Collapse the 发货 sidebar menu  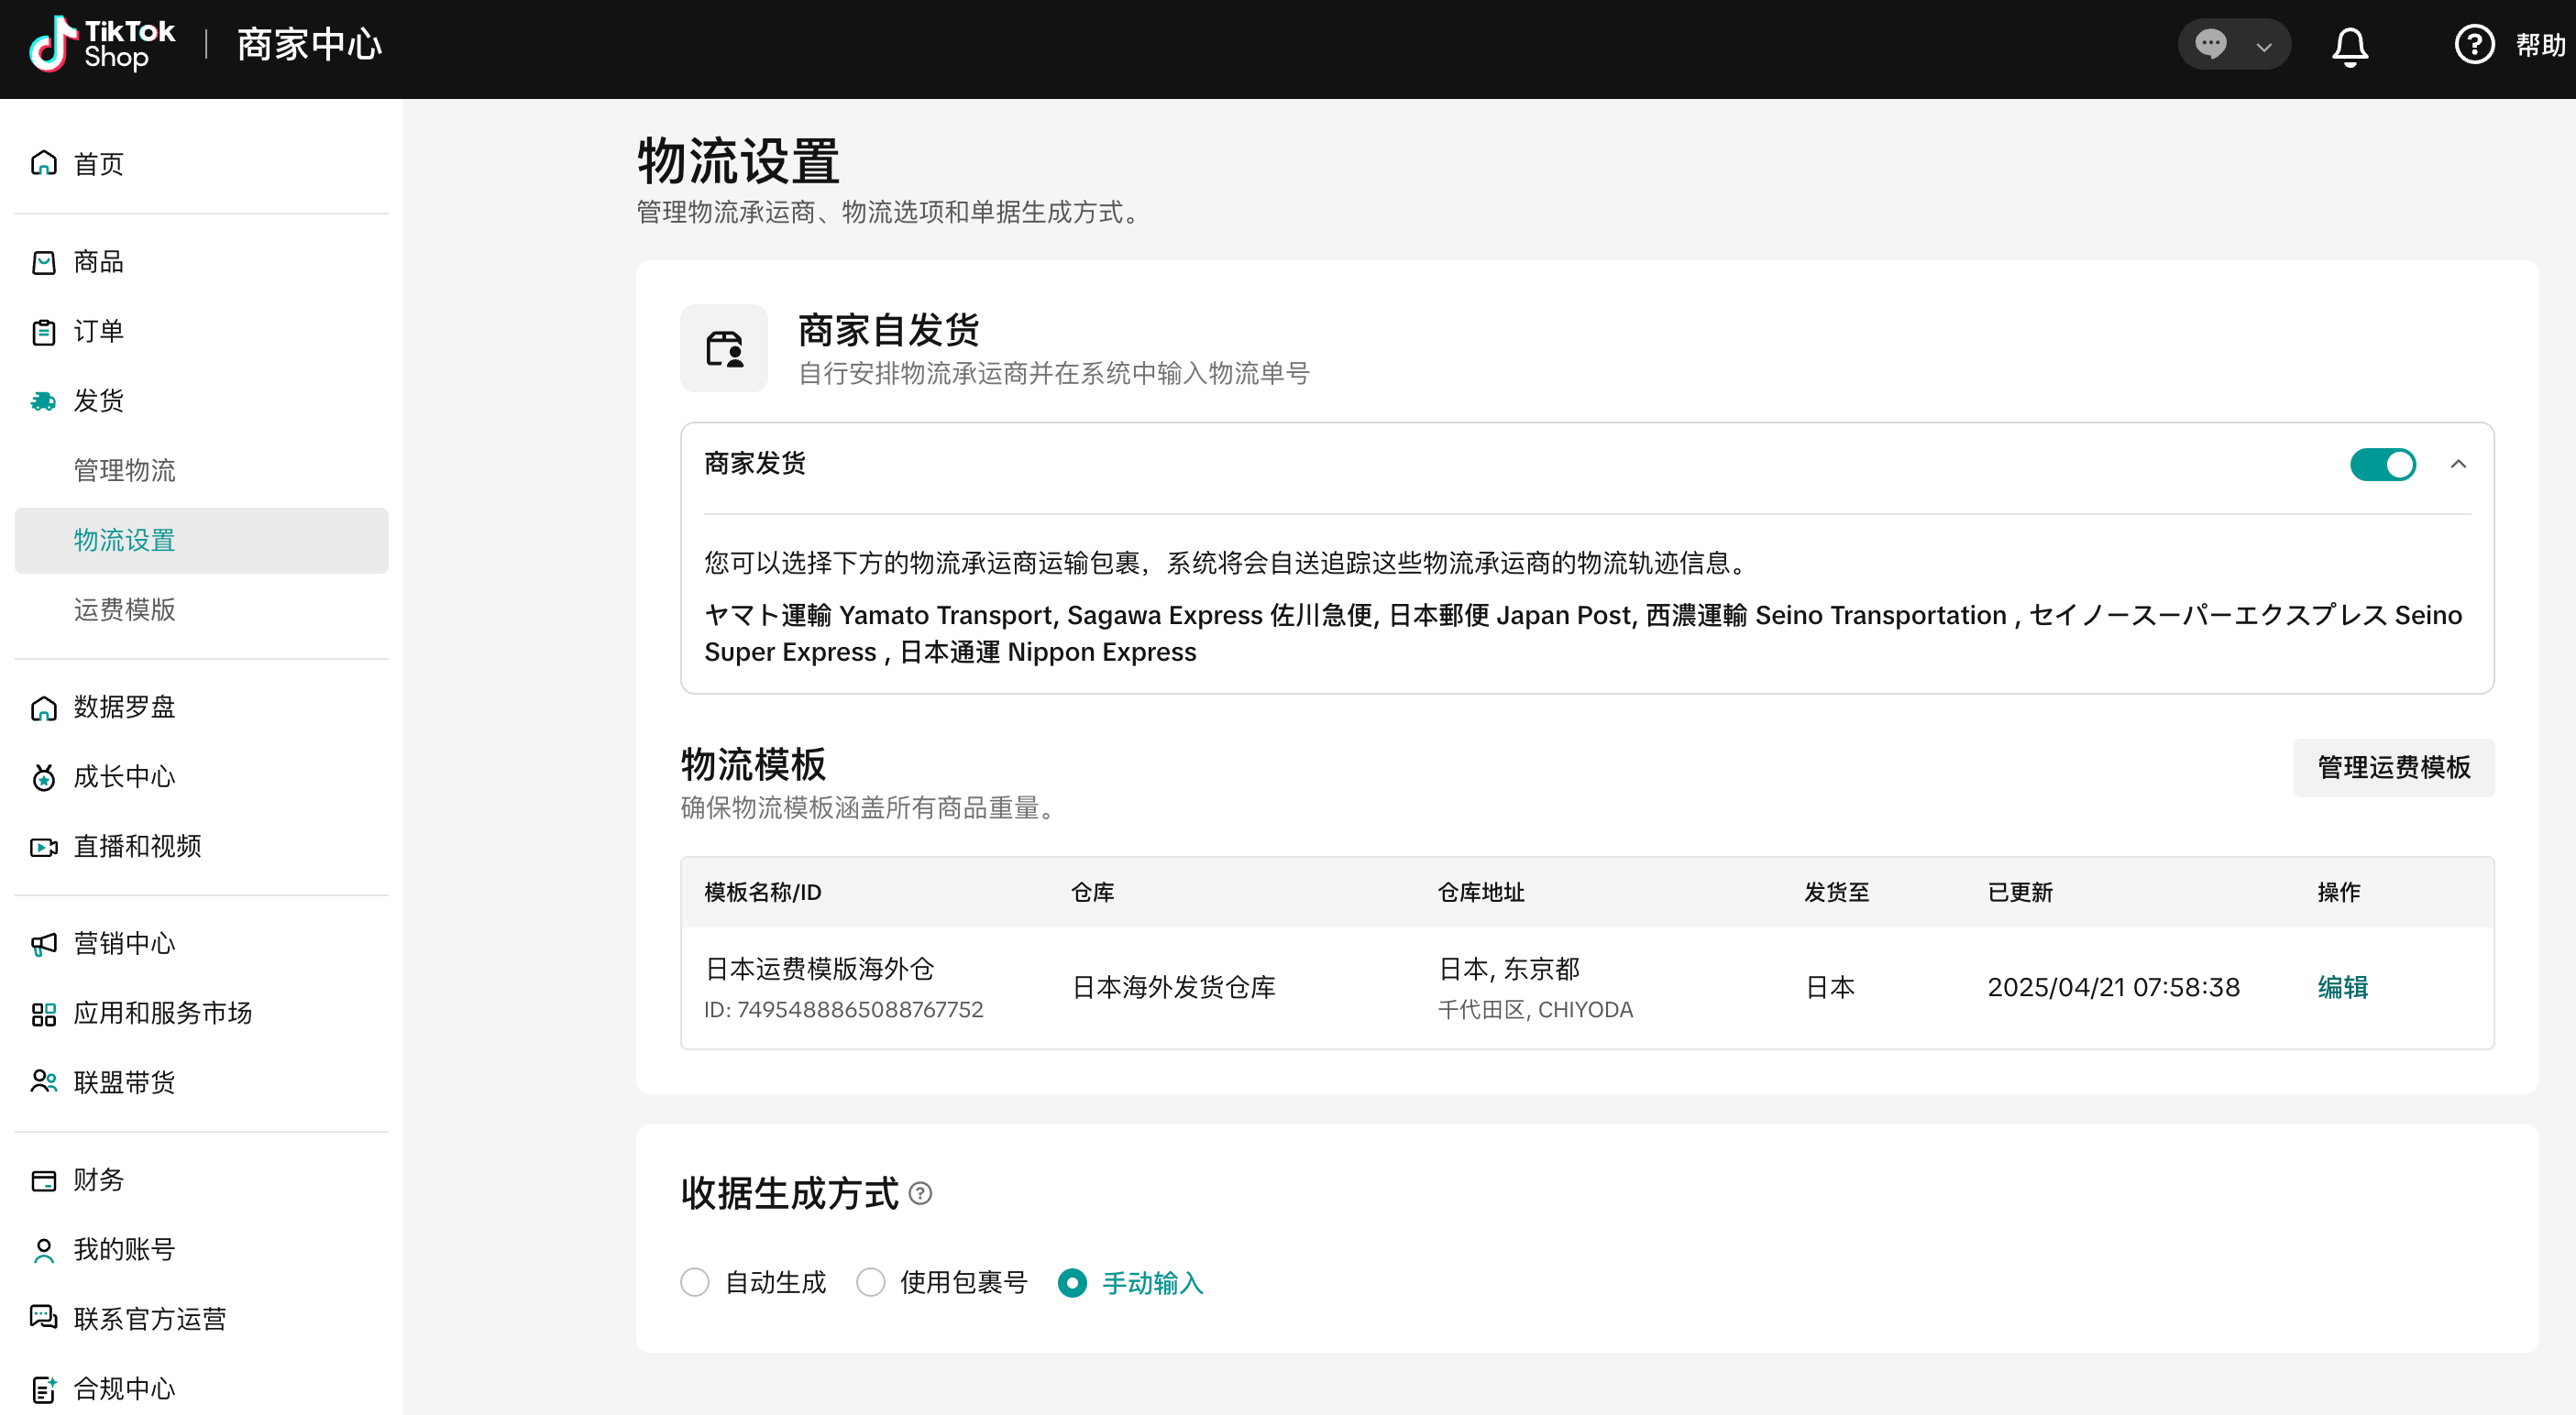tap(98, 401)
